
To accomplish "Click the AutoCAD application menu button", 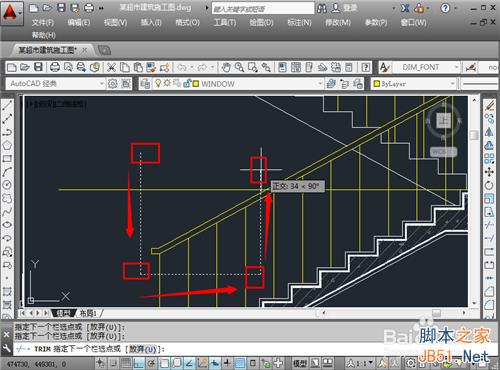I will (x=12, y=13).
